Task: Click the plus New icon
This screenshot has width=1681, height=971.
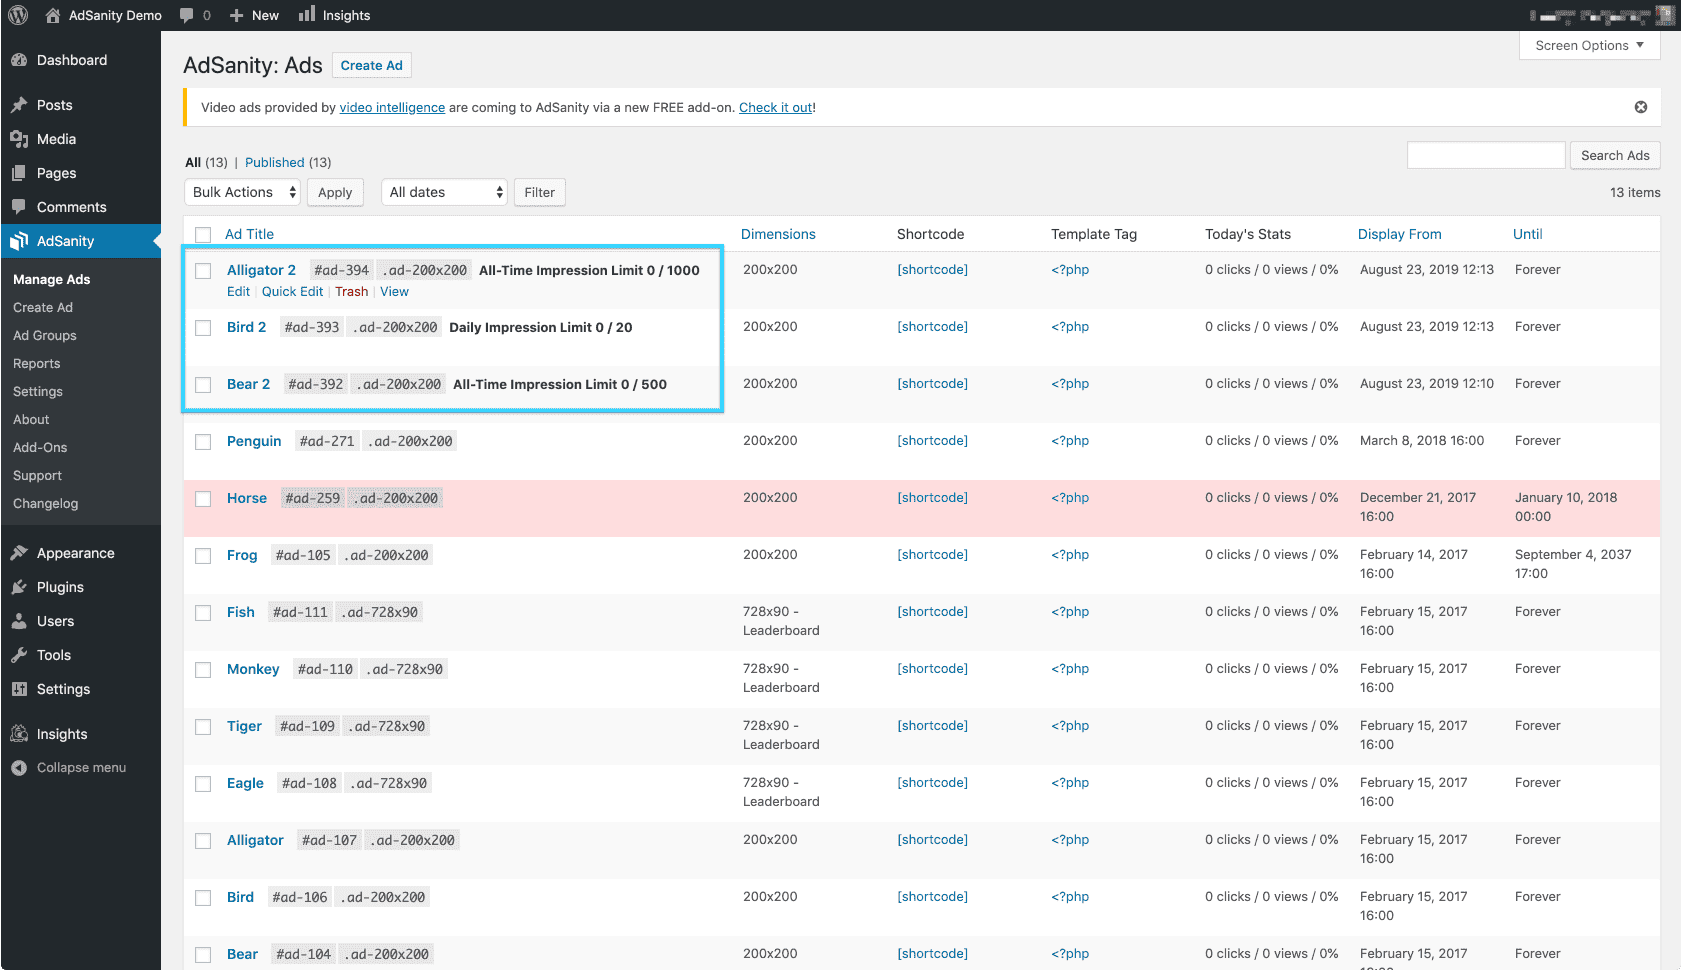Action: [237, 15]
